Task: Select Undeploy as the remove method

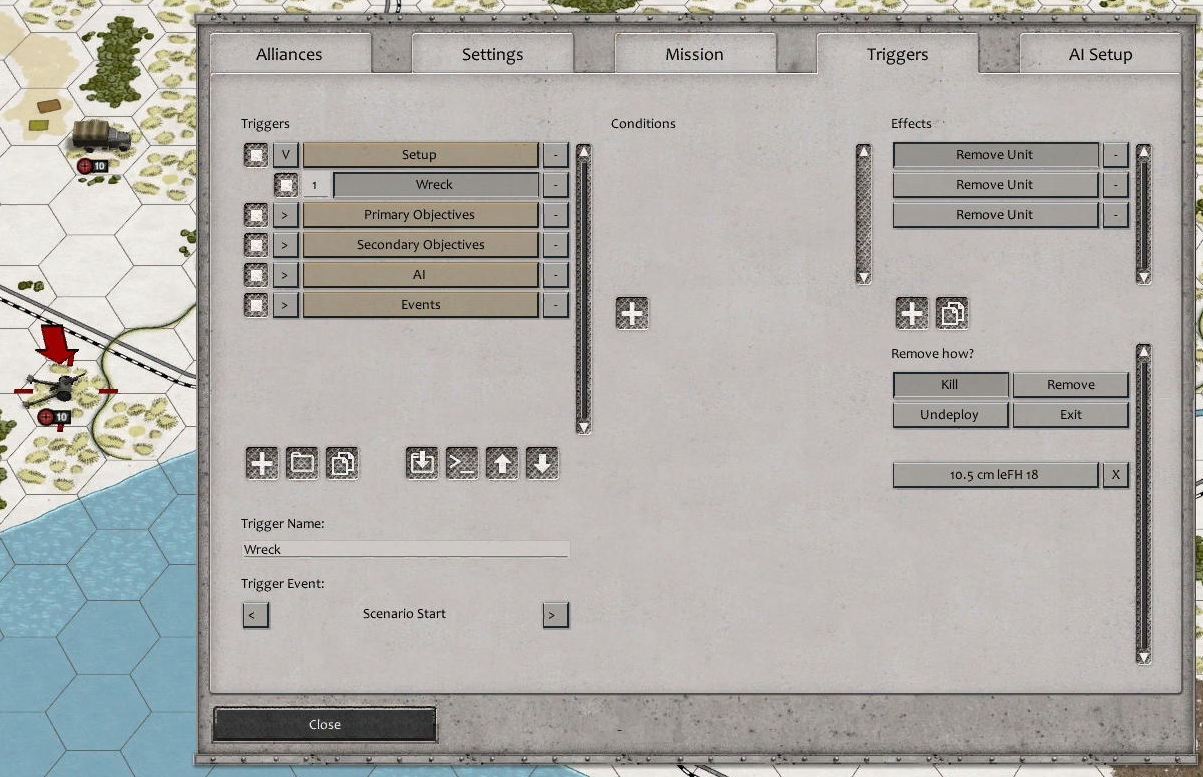Action: pos(949,414)
